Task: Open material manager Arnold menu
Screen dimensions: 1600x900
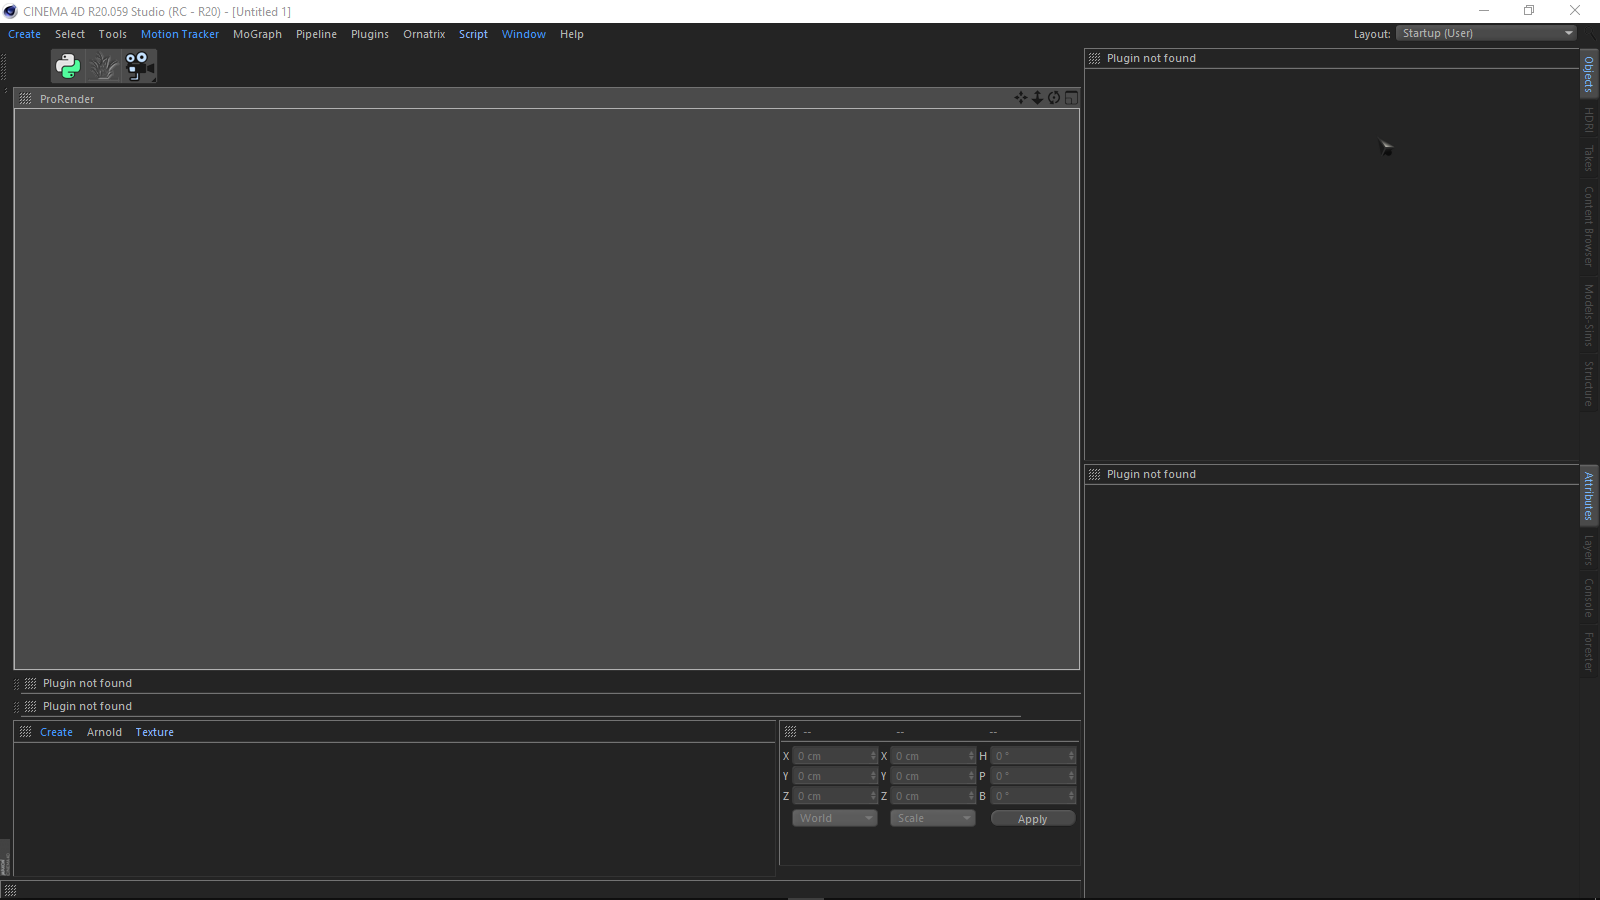Action: (x=104, y=732)
